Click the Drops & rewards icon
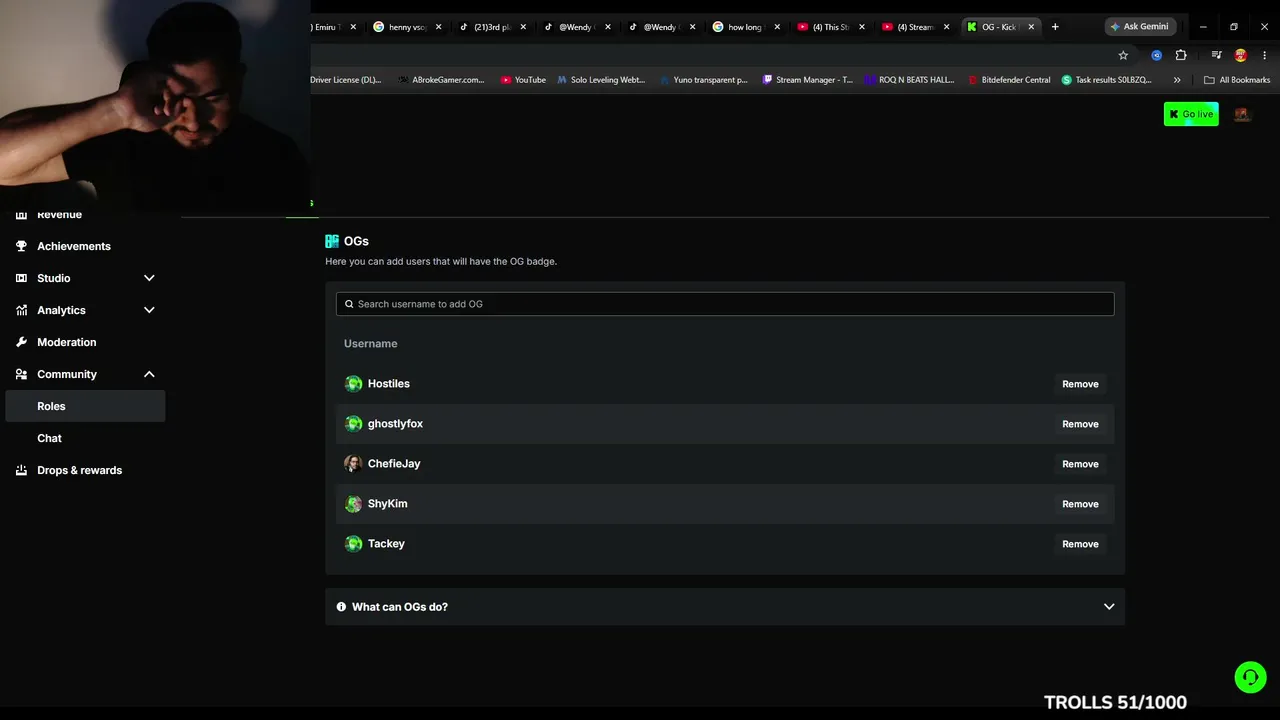1280x720 pixels. tap(22, 470)
